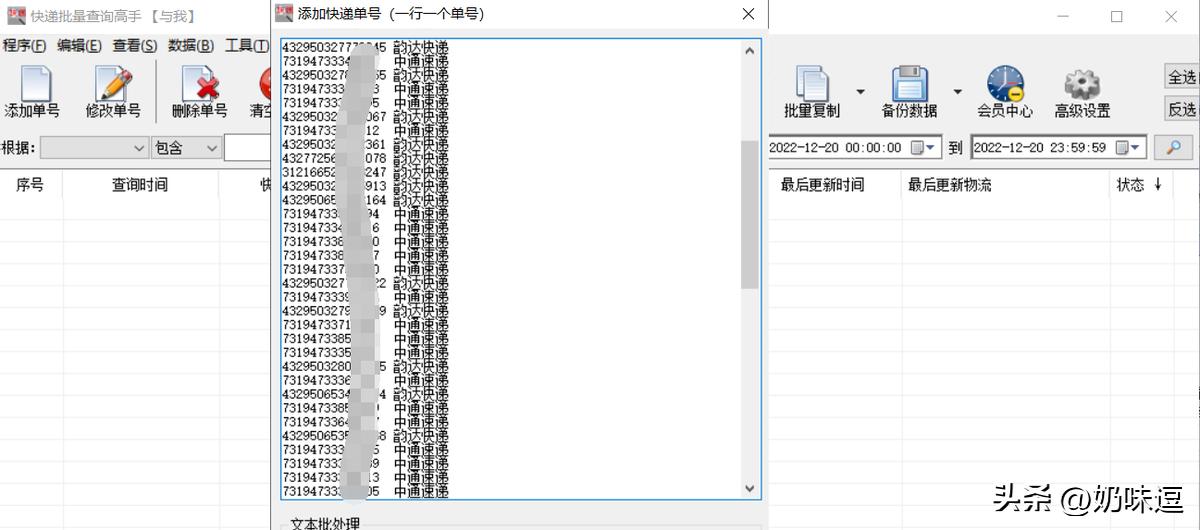
Task: Open the start date 00:00:00 calendar dropdown
Action: pyautogui.click(x=924, y=147)
